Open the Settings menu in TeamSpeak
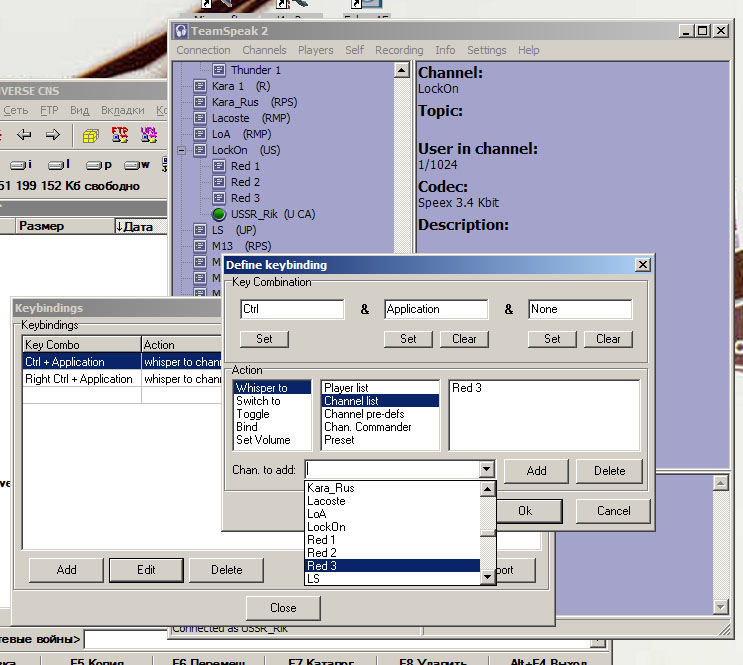743x665 pixels. (x=487, y=50)
